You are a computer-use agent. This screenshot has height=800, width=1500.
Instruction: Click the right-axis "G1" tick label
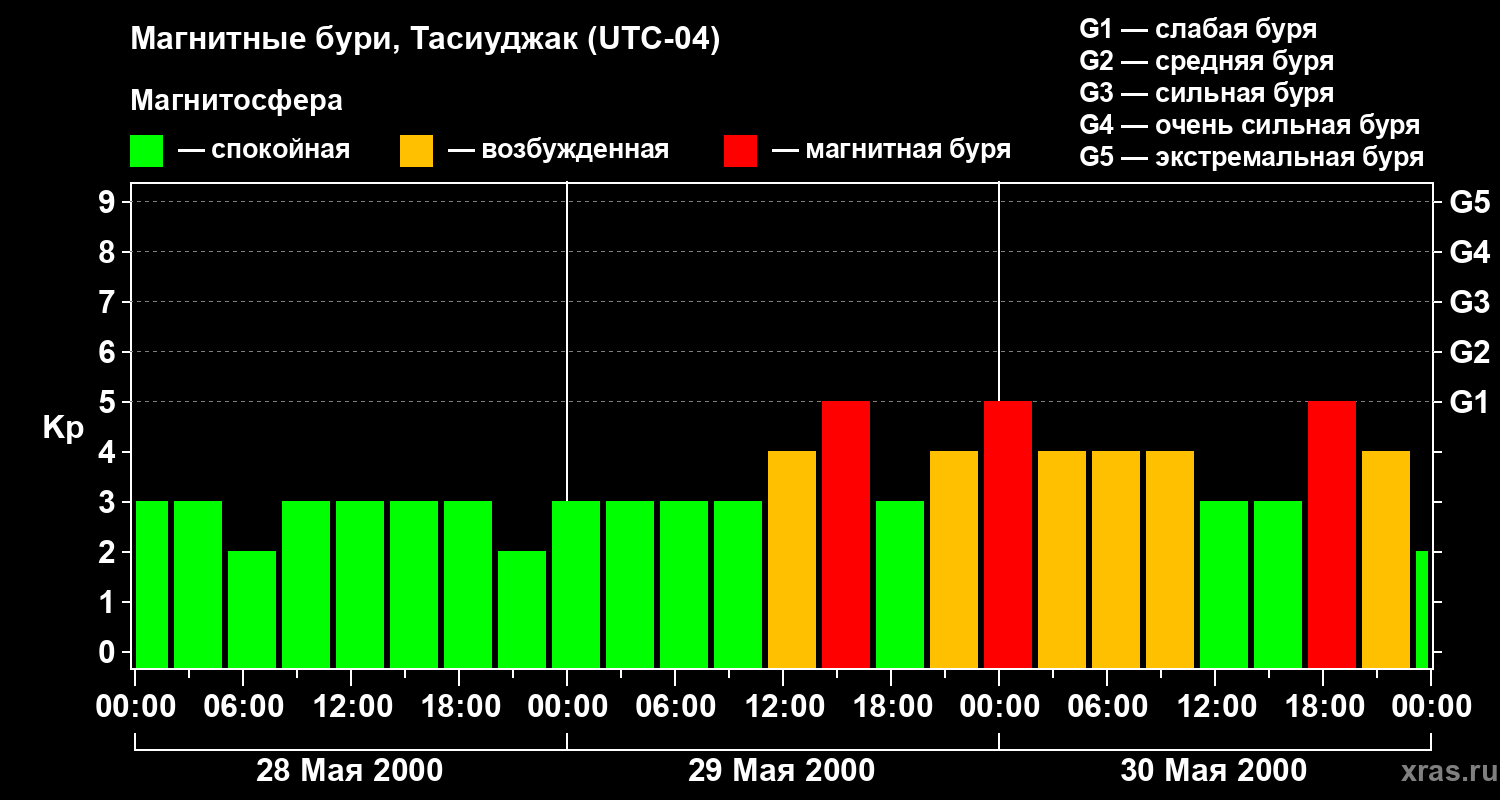click(x=1469, y=402)
